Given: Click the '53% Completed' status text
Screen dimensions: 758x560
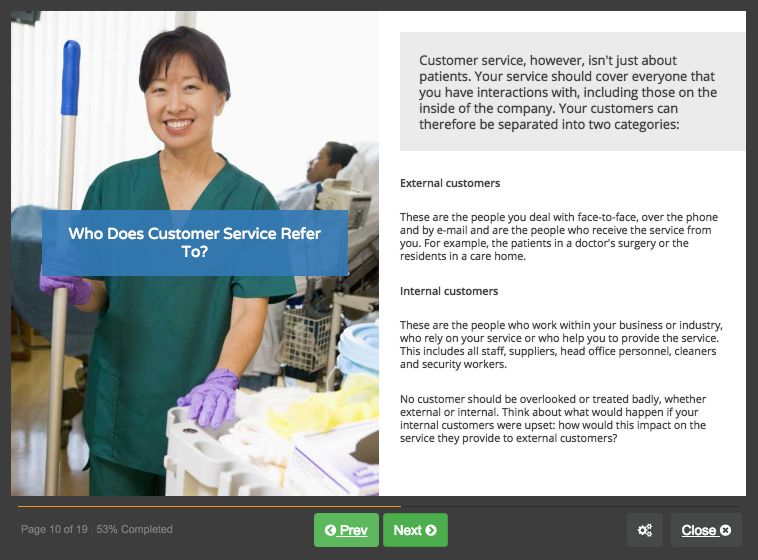Looking at the screenshot, I should tap(134, 529).
